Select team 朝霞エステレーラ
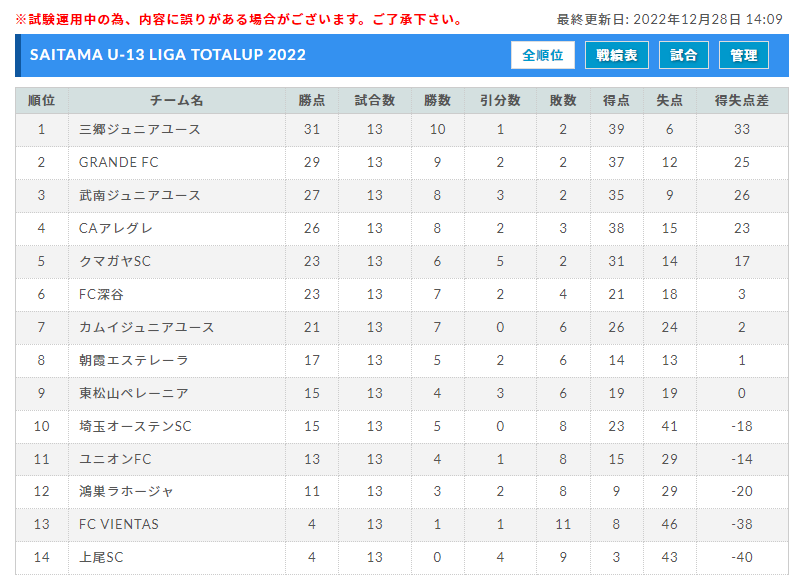 coord(133,360)
